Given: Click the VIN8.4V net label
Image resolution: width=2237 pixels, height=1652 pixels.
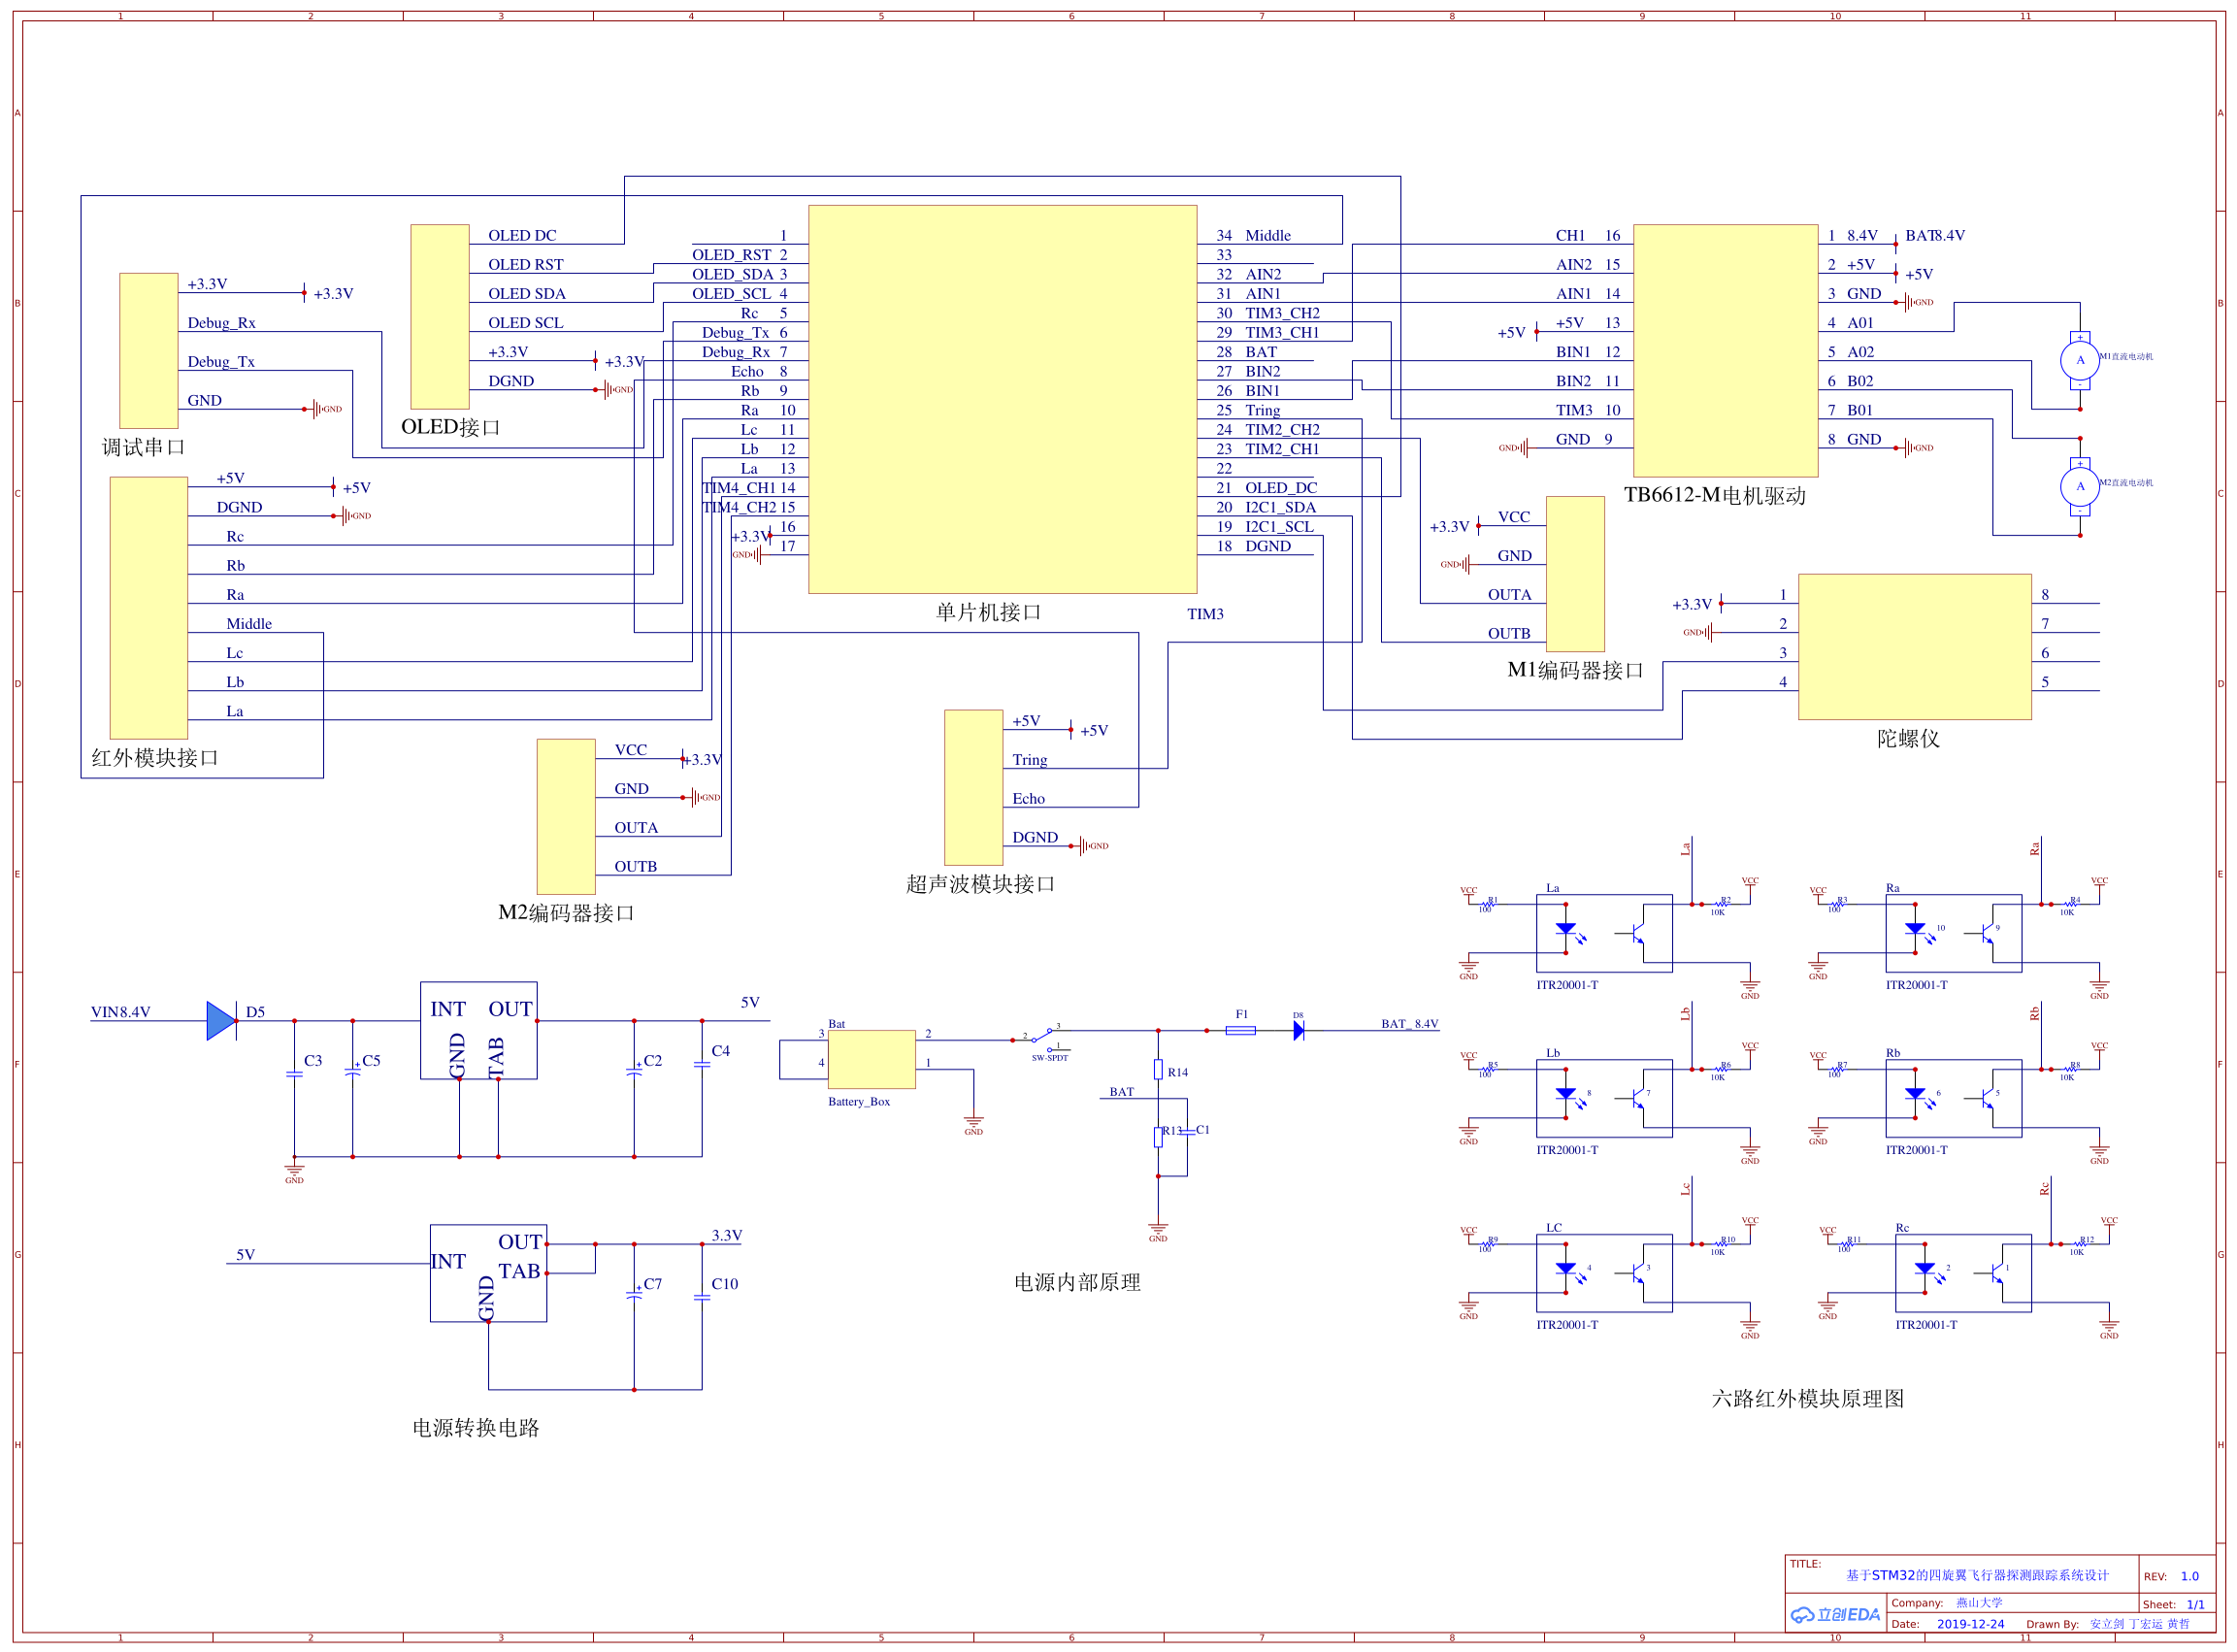Looking at the screenshot, I should pos(120,1012).
